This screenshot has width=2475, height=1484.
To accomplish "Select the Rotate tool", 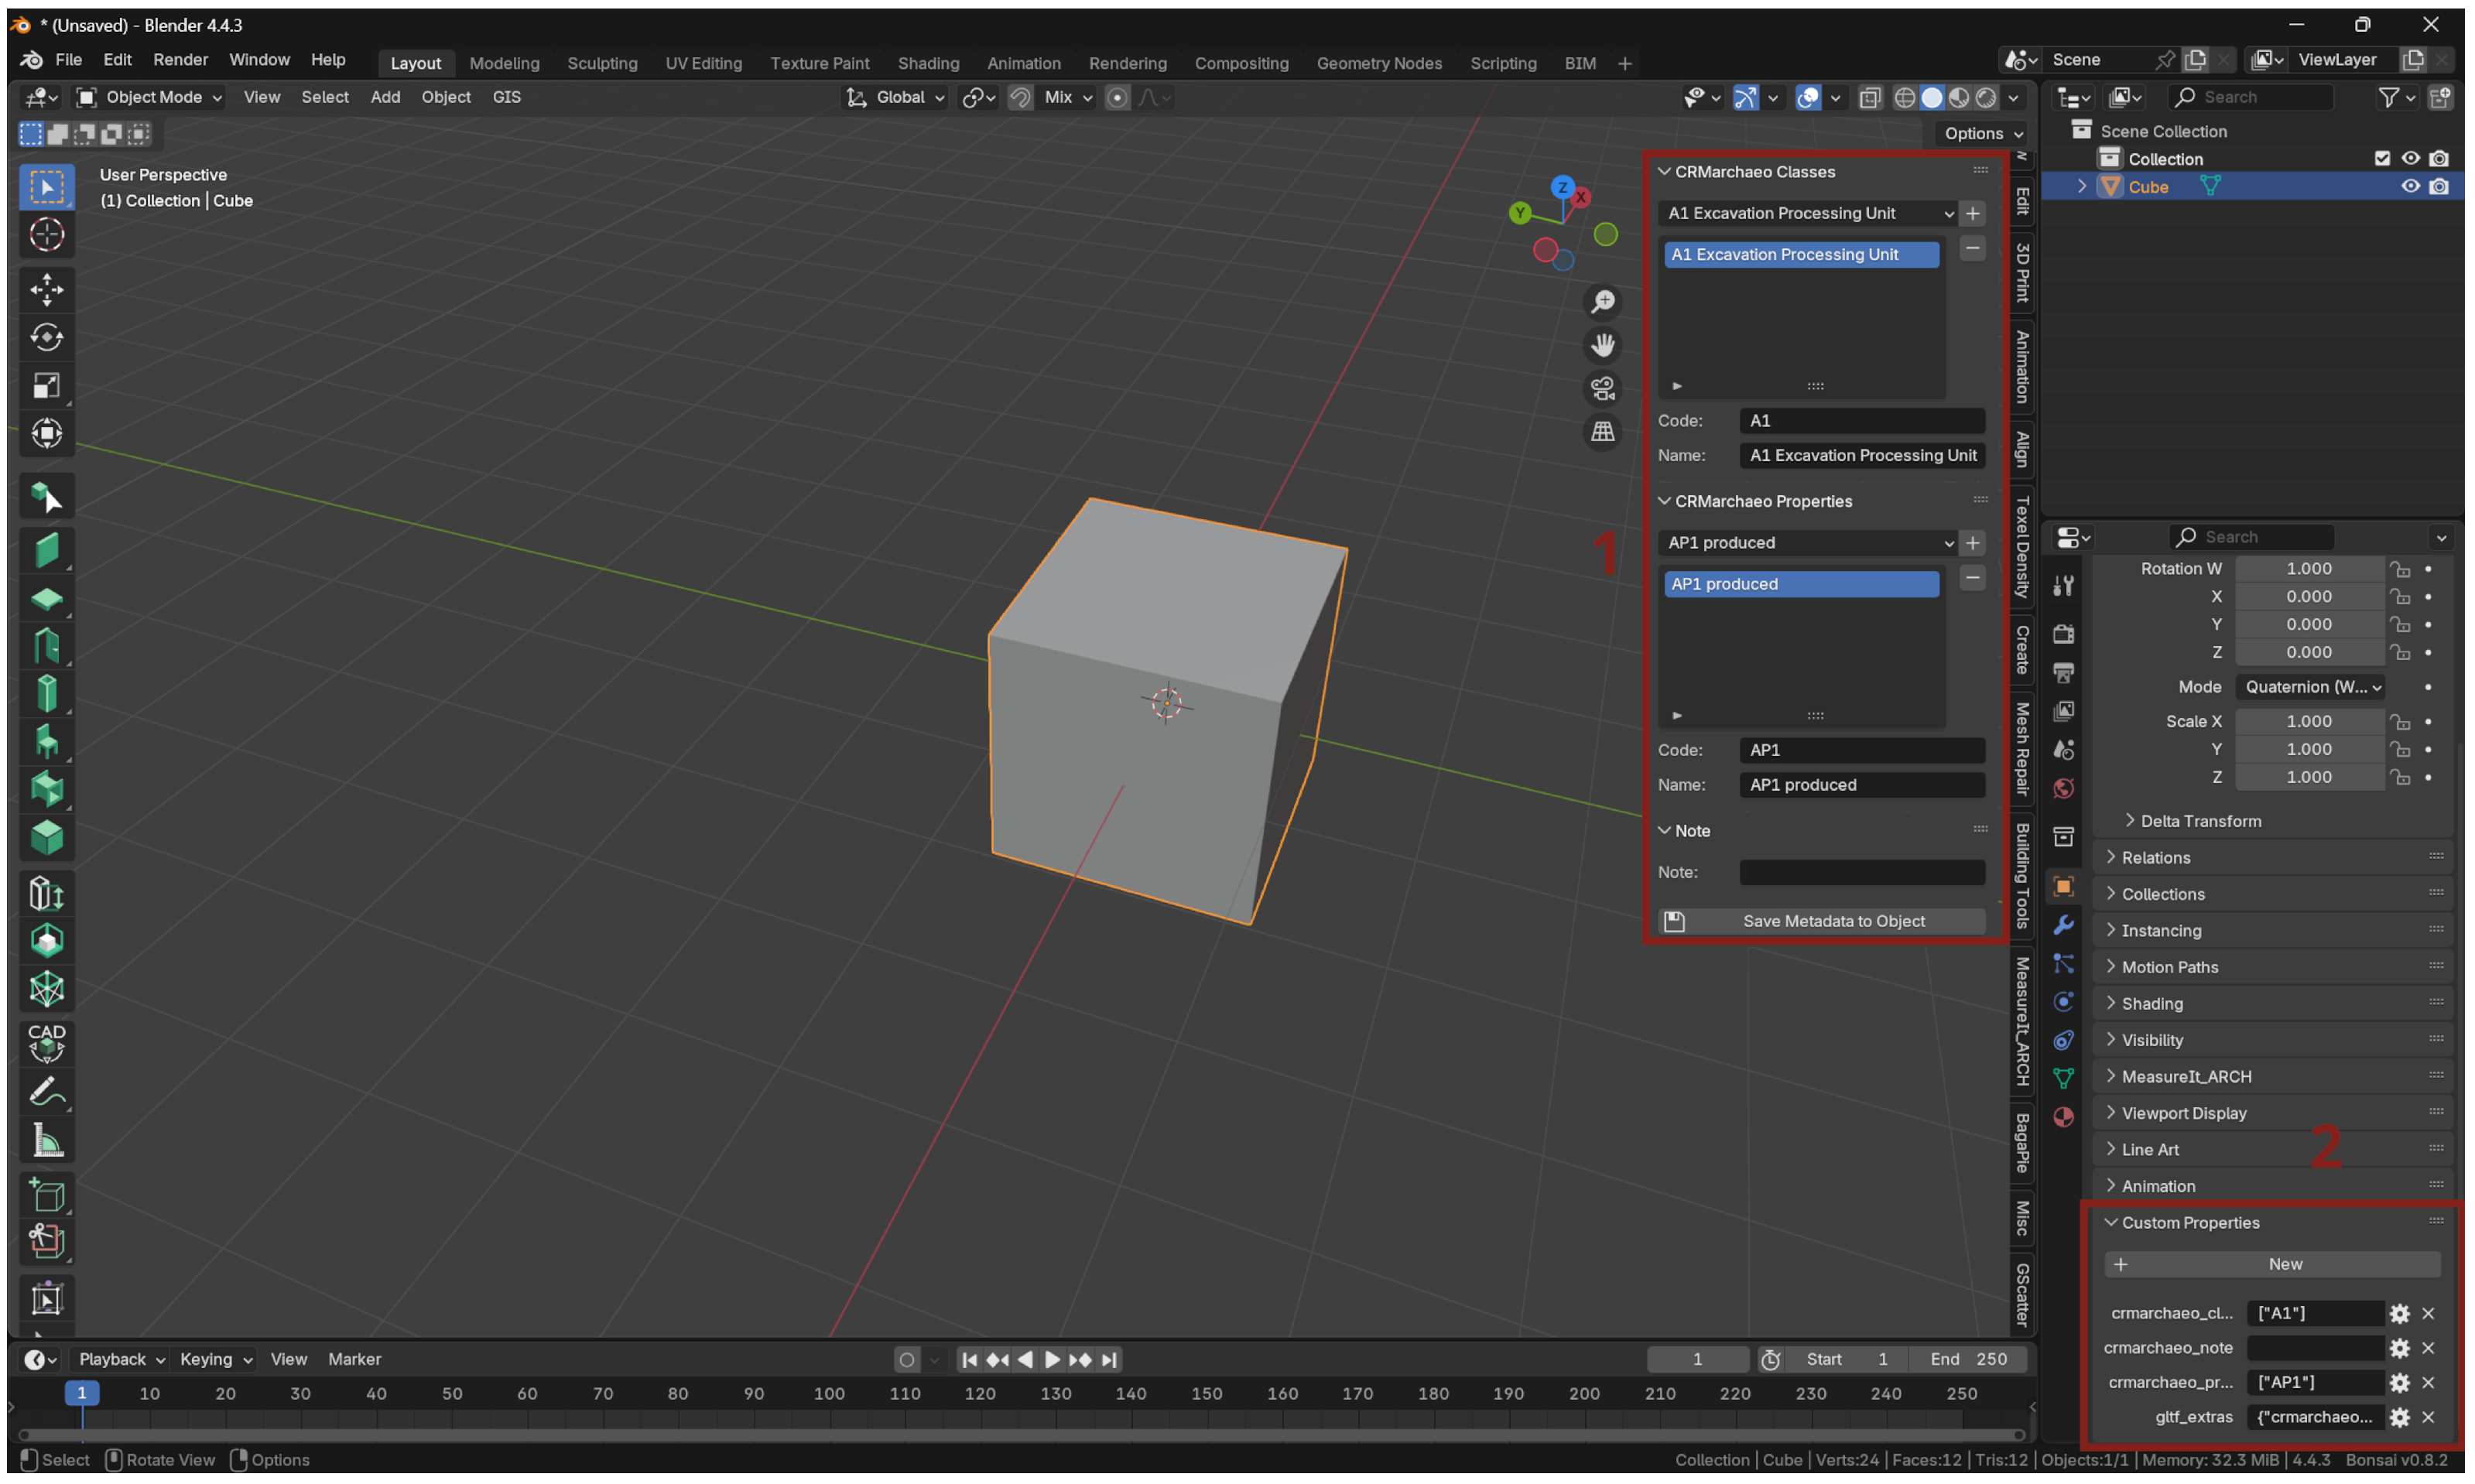I will [x=46, y=338].
